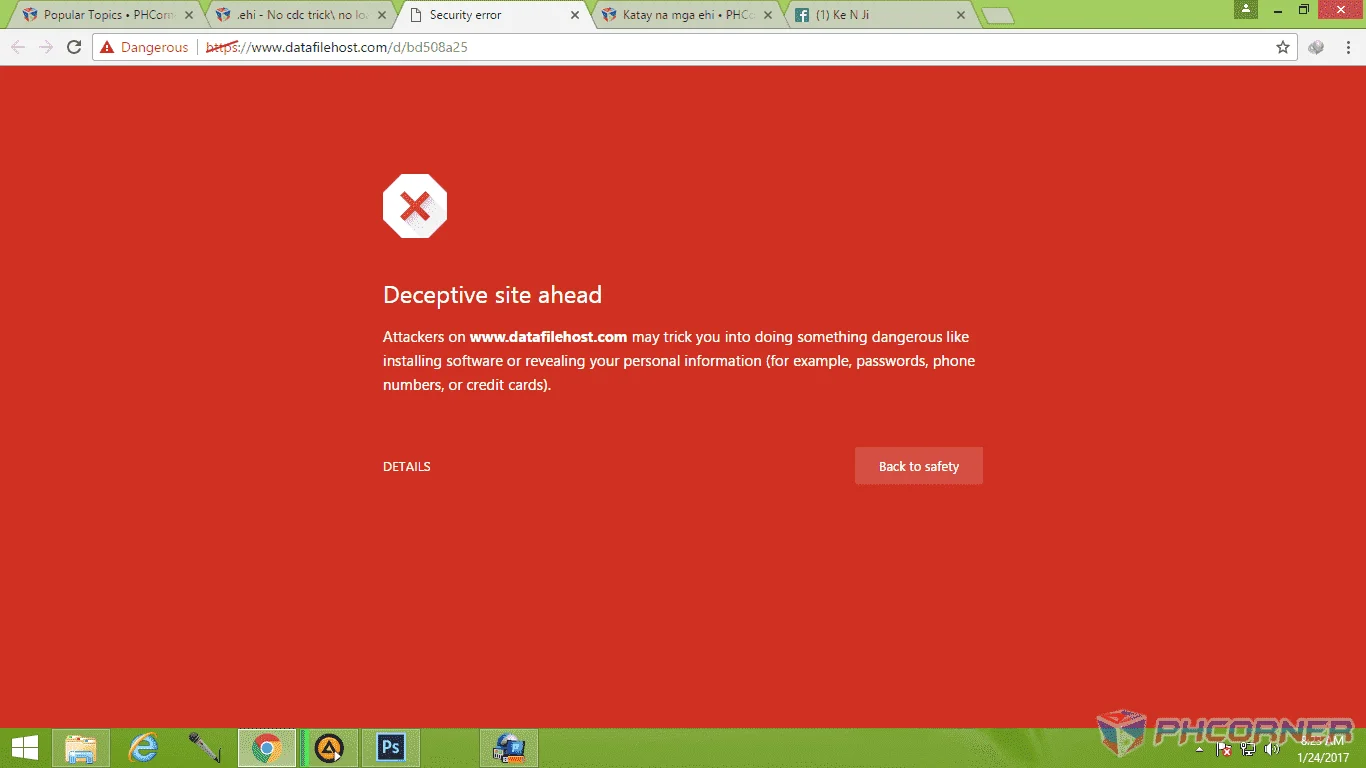This screenshot has height=768, width=1366.
Task: Open the Chrome three-dot menu
Action: 1346,47
